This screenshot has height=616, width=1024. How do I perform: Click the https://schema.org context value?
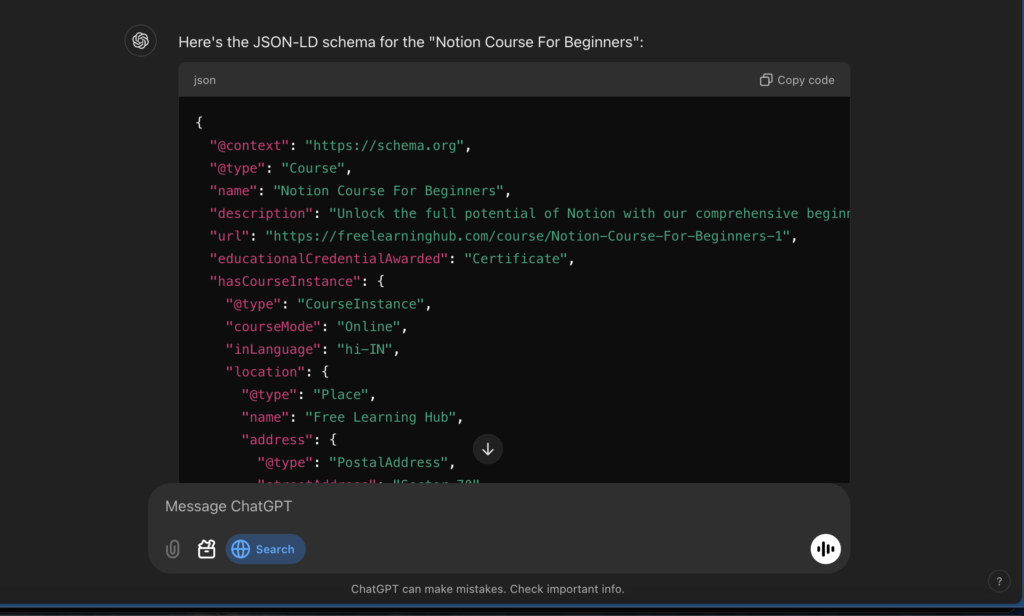(x=384, y=146)
